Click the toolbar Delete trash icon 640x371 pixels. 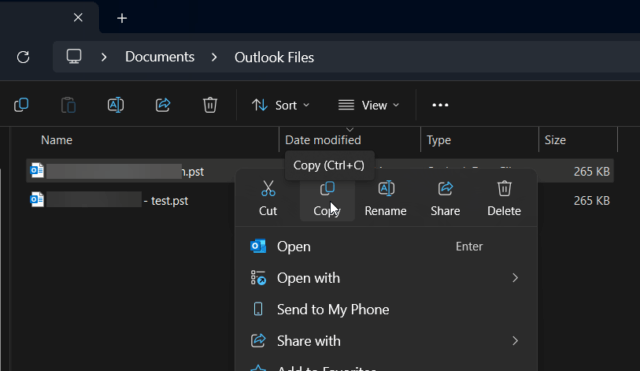[210, 105]
